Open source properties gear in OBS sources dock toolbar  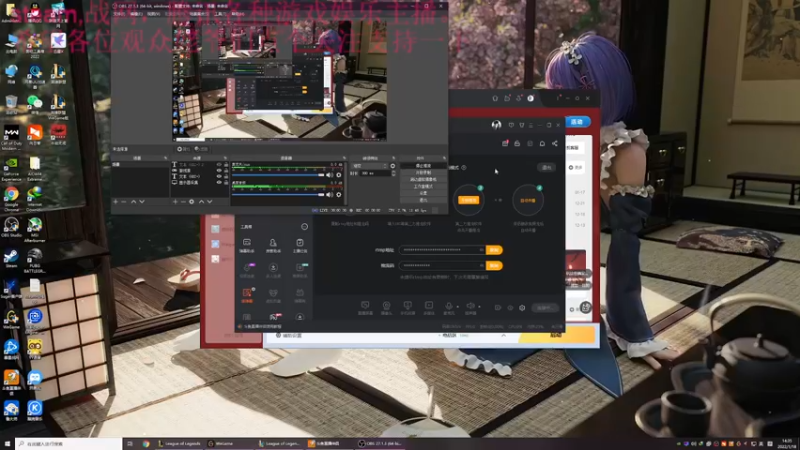(192, 202)
